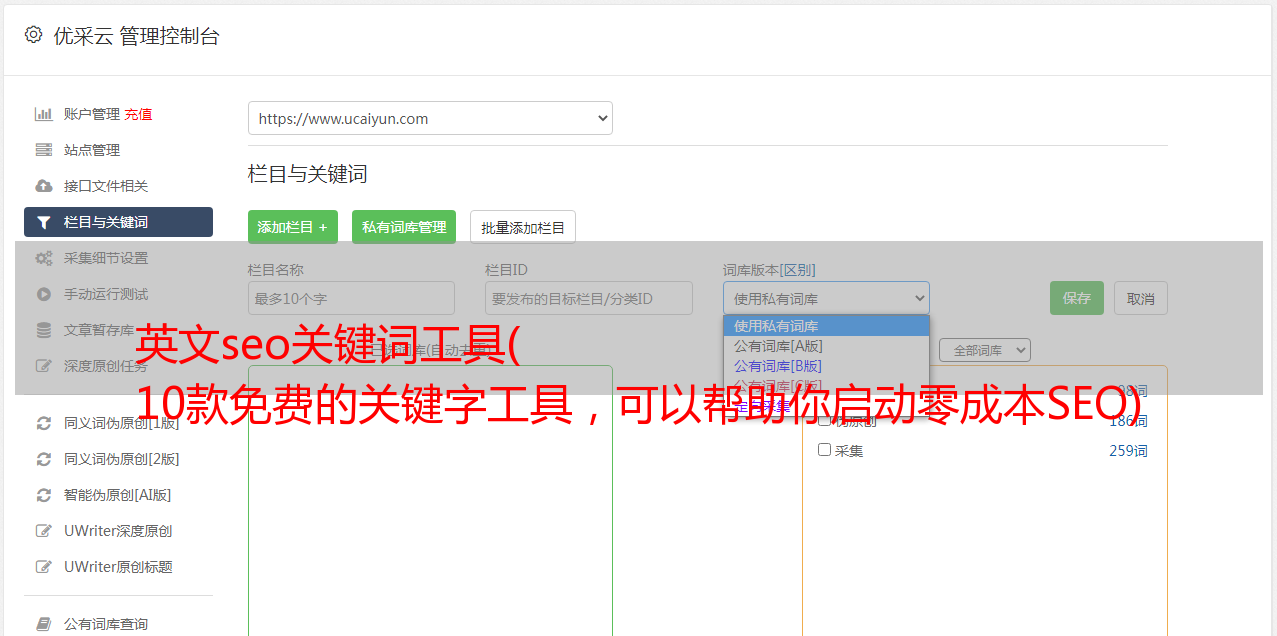Choose the 公有词库[A版] option

pyautogui.click(x=826, y=346)
